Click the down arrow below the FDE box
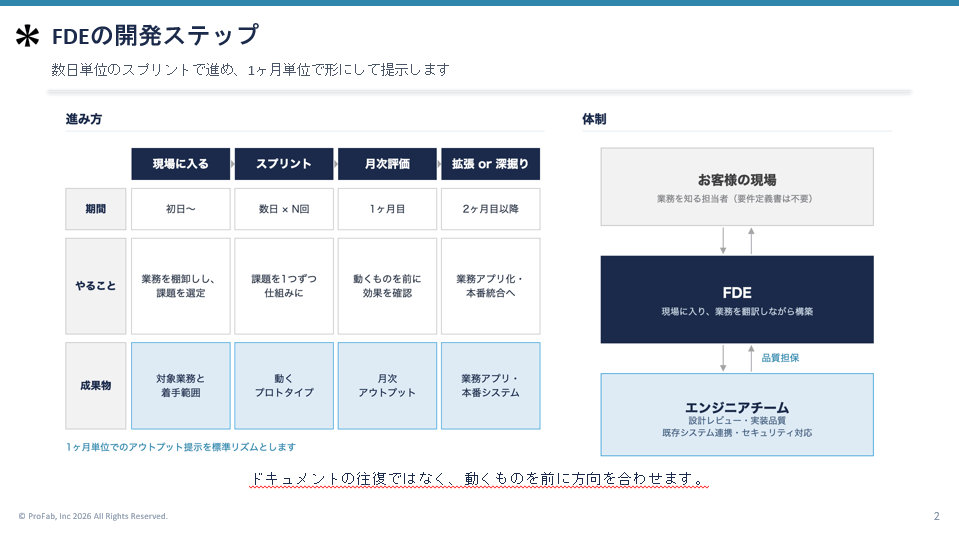 (x=723, y=358)
